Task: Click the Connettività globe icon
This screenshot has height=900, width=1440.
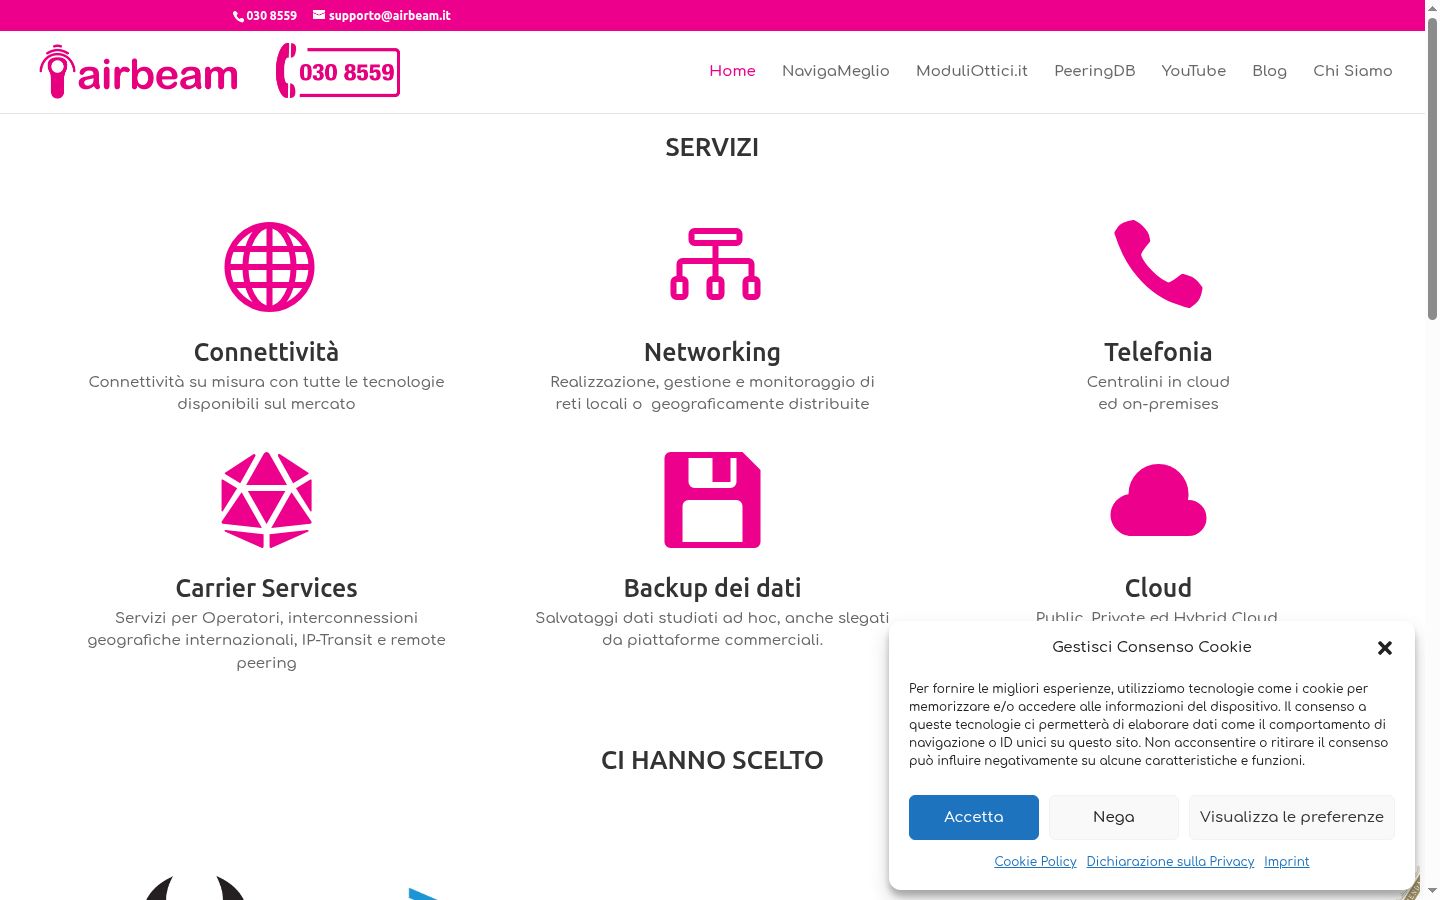Action: coord(269,267)
